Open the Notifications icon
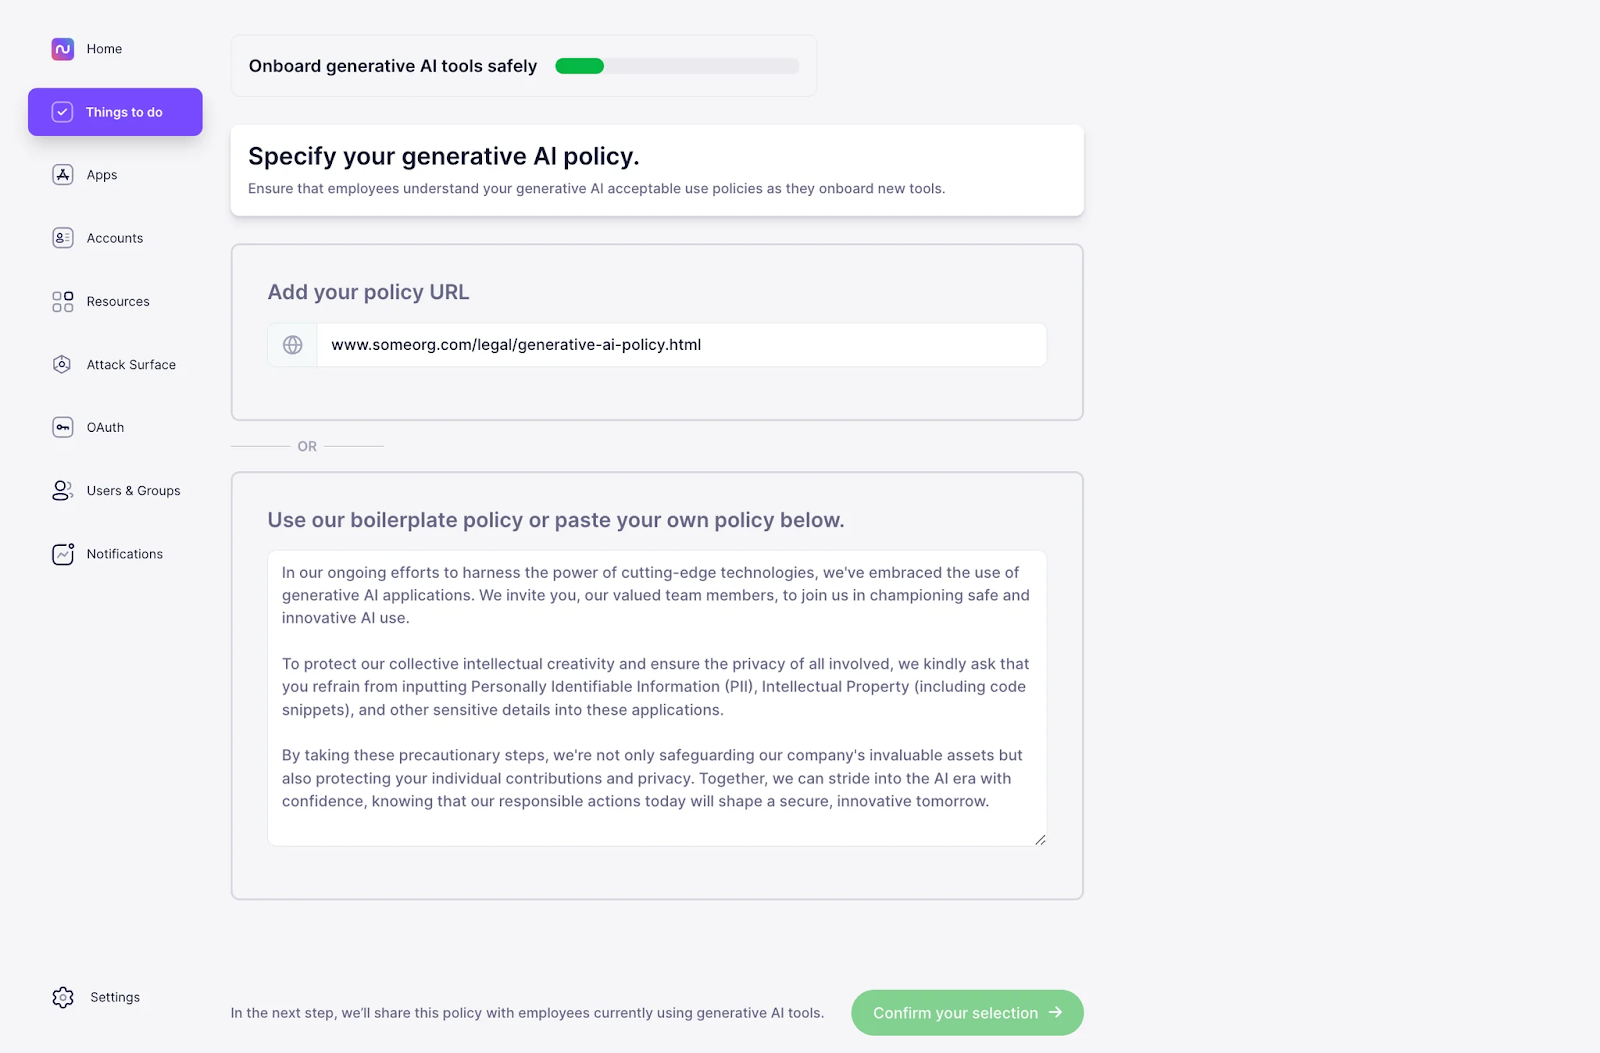This screenshot has height=1053, width=1600. (x=62, y=553)
